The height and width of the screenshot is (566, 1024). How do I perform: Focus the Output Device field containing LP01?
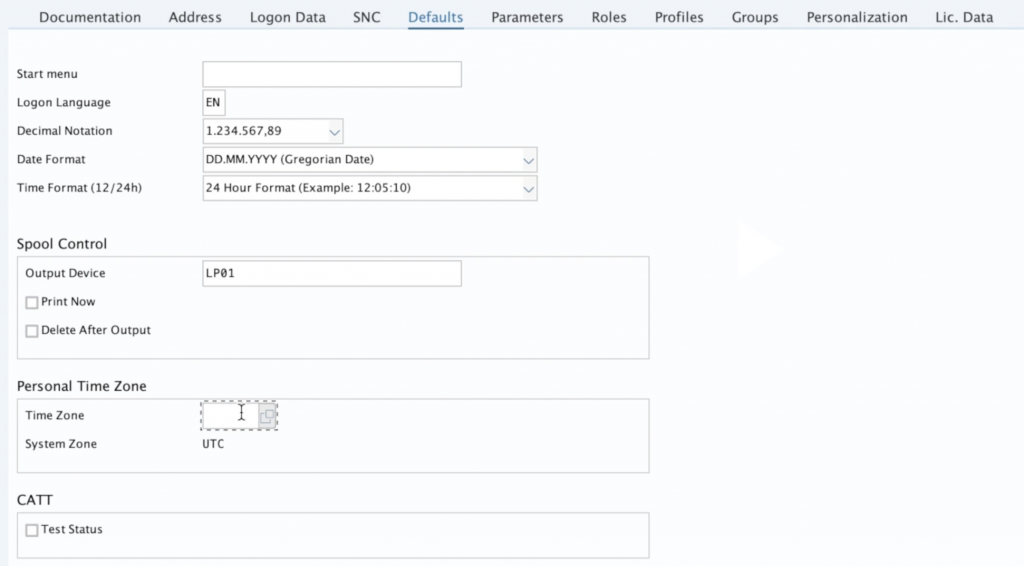[331, 274]
